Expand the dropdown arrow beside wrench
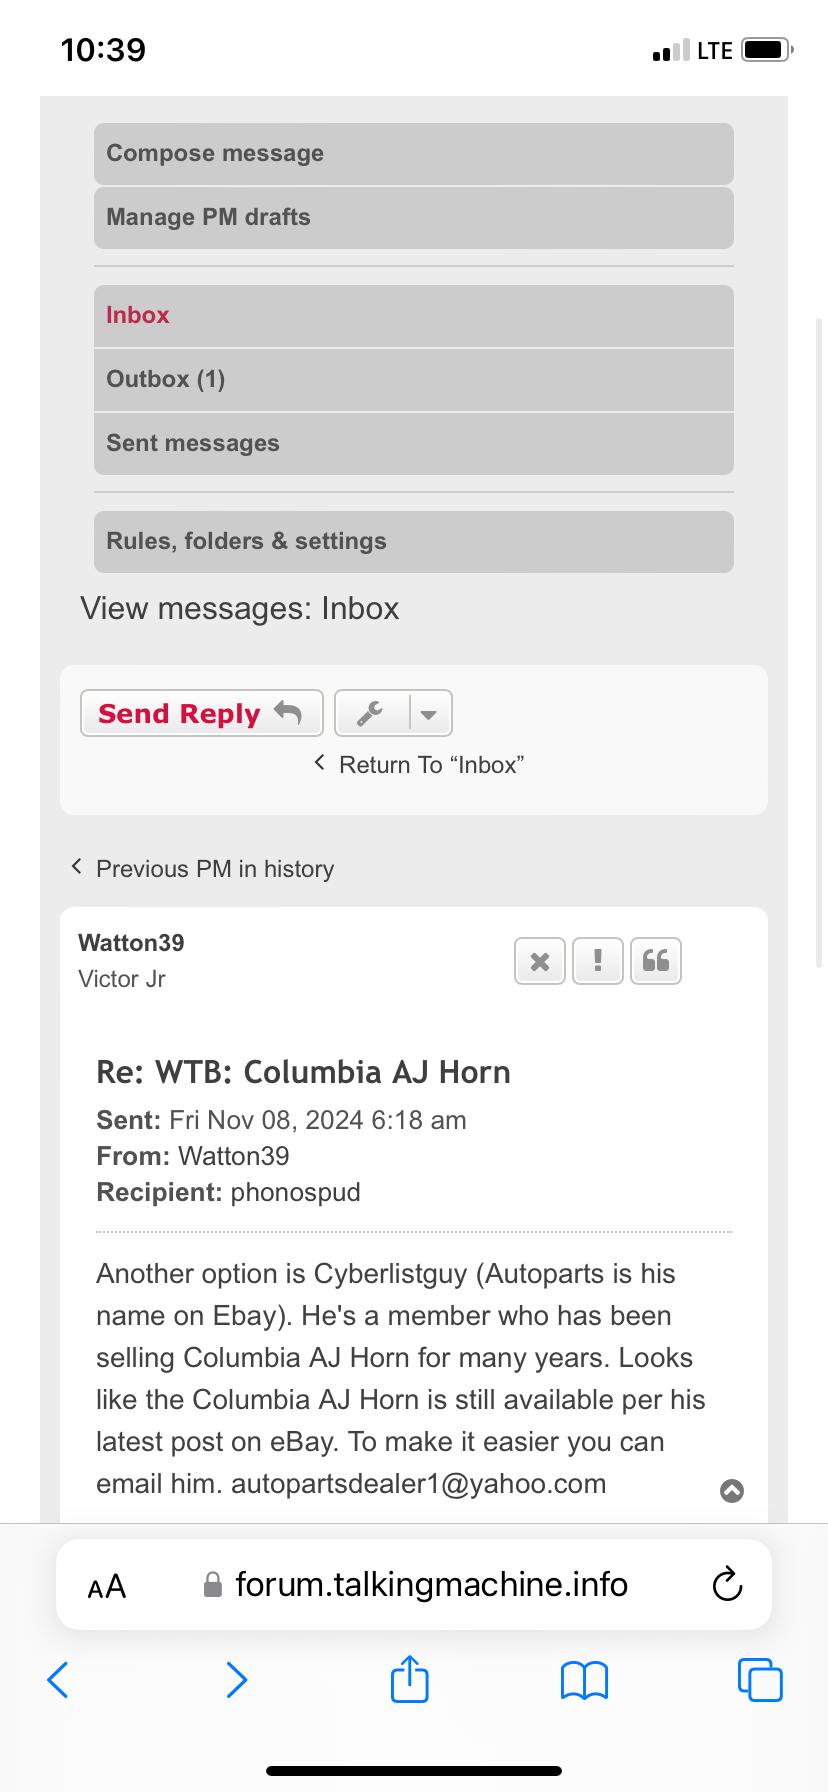Image resolution: width=828 pixels, height=1792 pixels. coord(430,714)
